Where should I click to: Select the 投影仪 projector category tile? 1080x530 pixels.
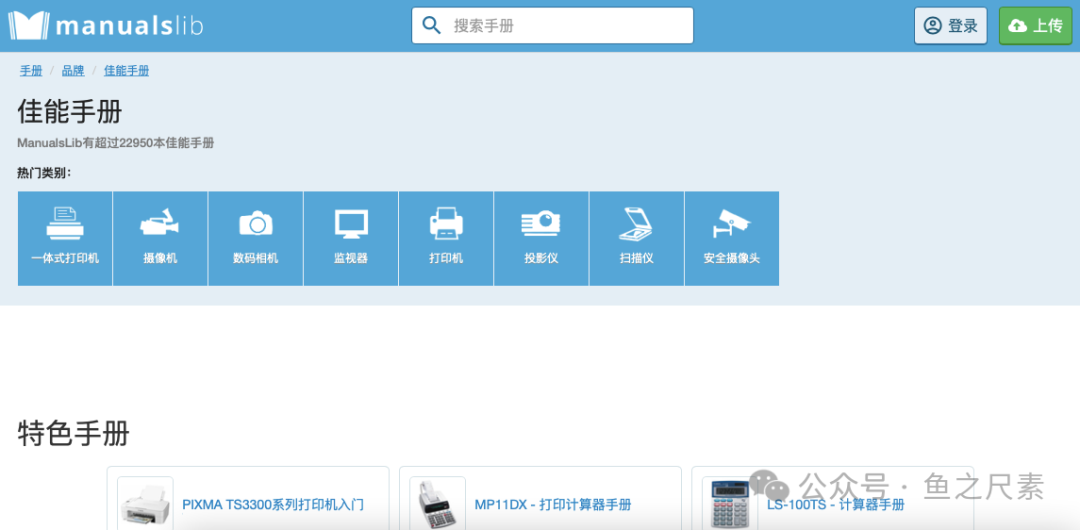[x=541, y=238]
